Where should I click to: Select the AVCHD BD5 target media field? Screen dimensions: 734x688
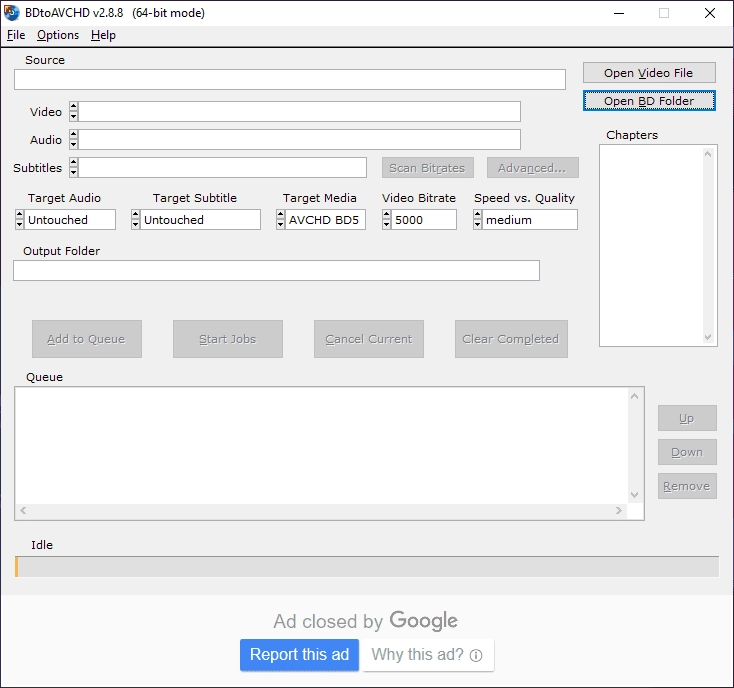325,220
